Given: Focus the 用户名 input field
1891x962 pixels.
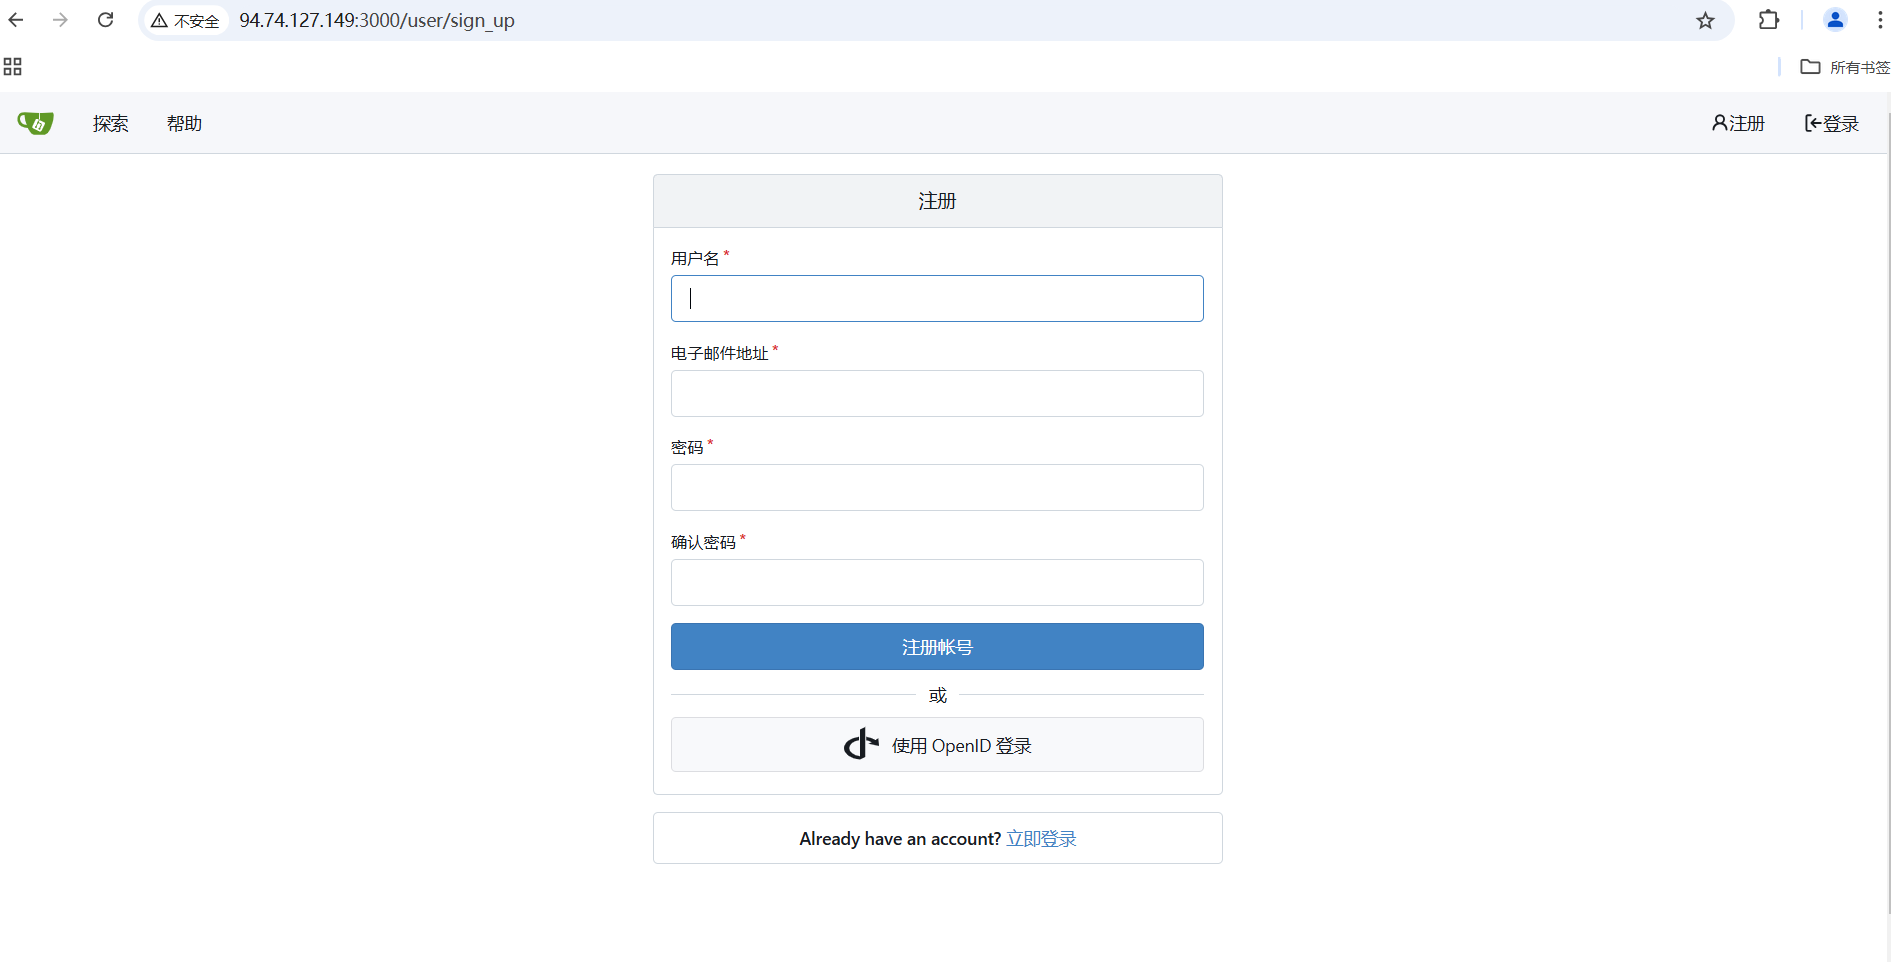Looking at the screenshot, I should 936,298.
